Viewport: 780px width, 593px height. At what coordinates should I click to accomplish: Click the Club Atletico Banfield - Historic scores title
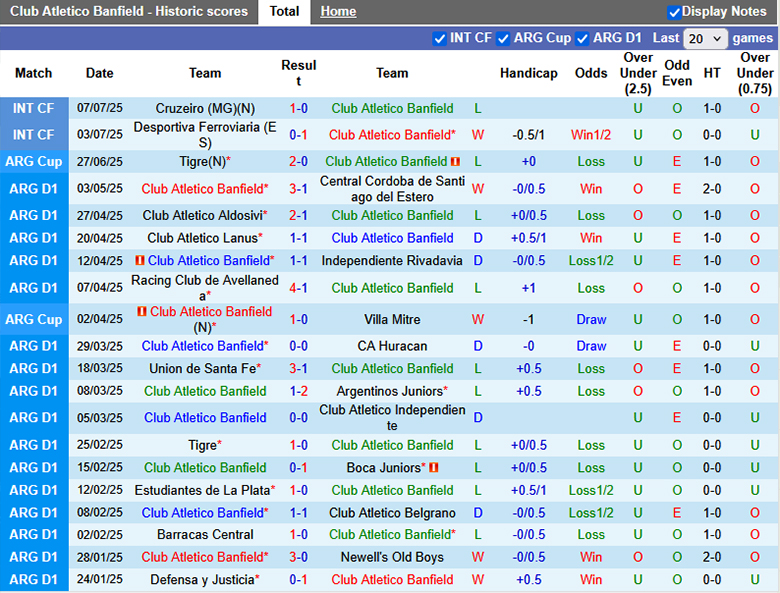click(x=129, y=11)
